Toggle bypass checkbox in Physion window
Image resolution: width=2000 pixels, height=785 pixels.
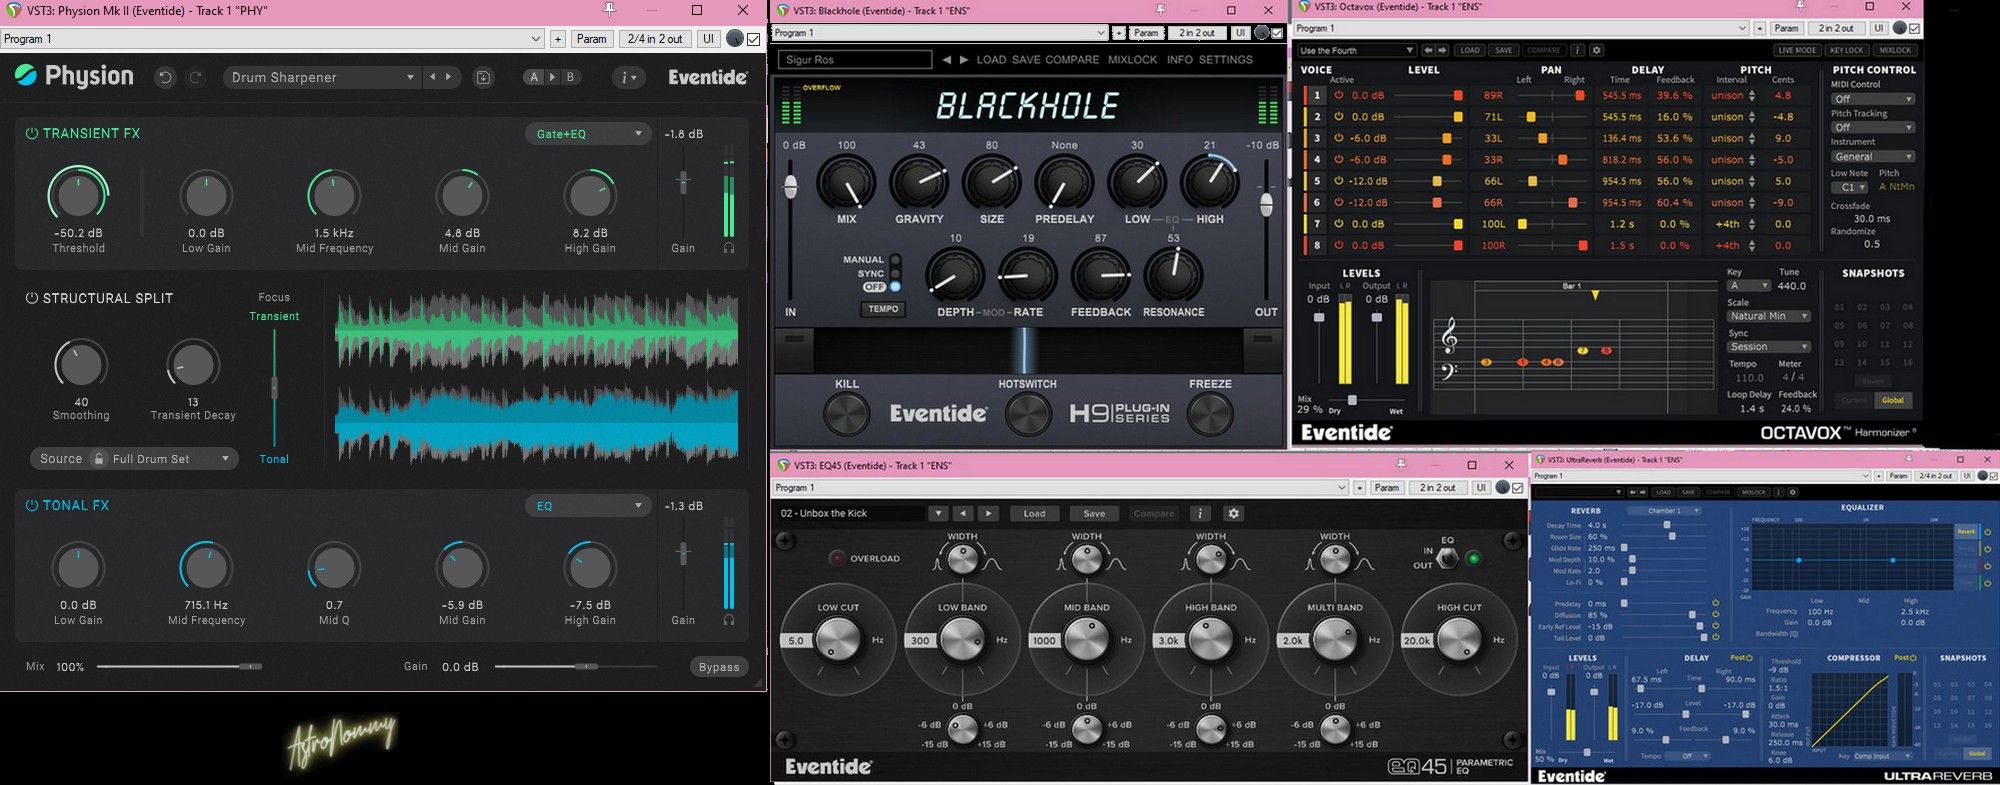(x=754, y=39)
